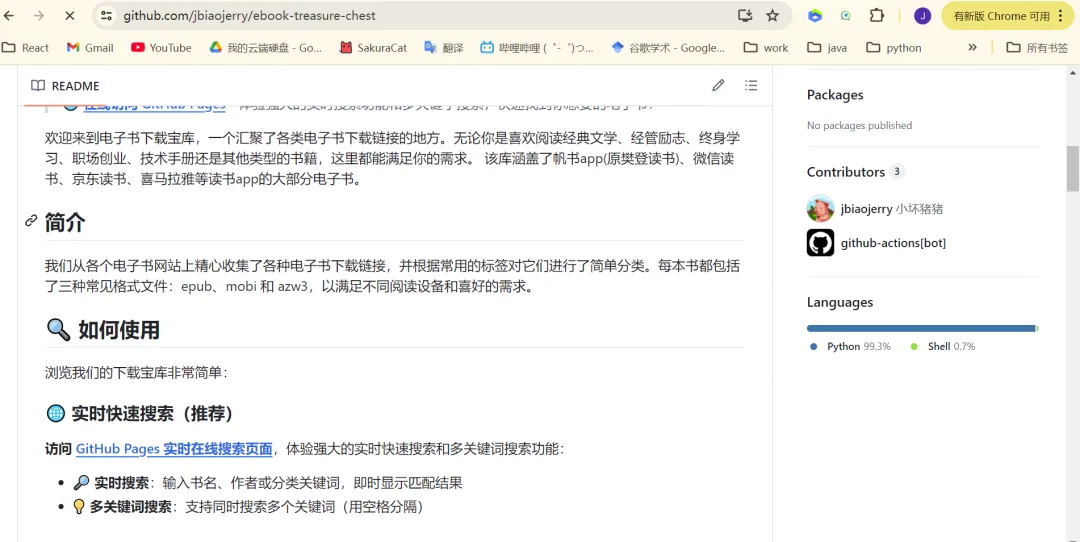Click the Python 99.3% language link

coord(851,346)
